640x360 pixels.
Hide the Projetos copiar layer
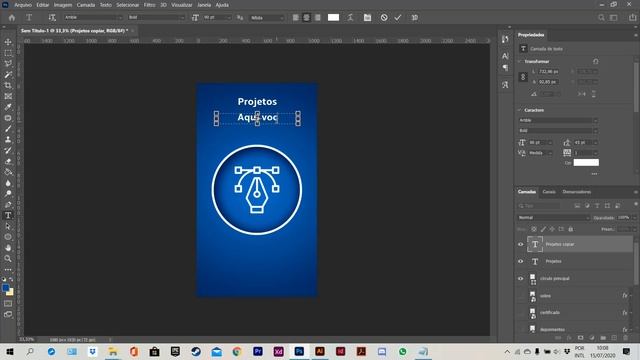click(520, 244)
